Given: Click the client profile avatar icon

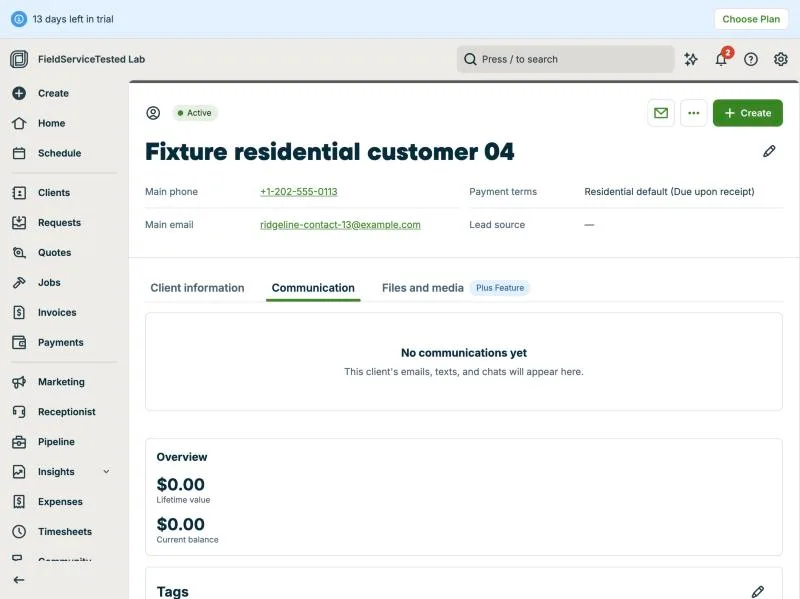Looking at the screenshot, I should pyautogui.click(x=153, y=113).
